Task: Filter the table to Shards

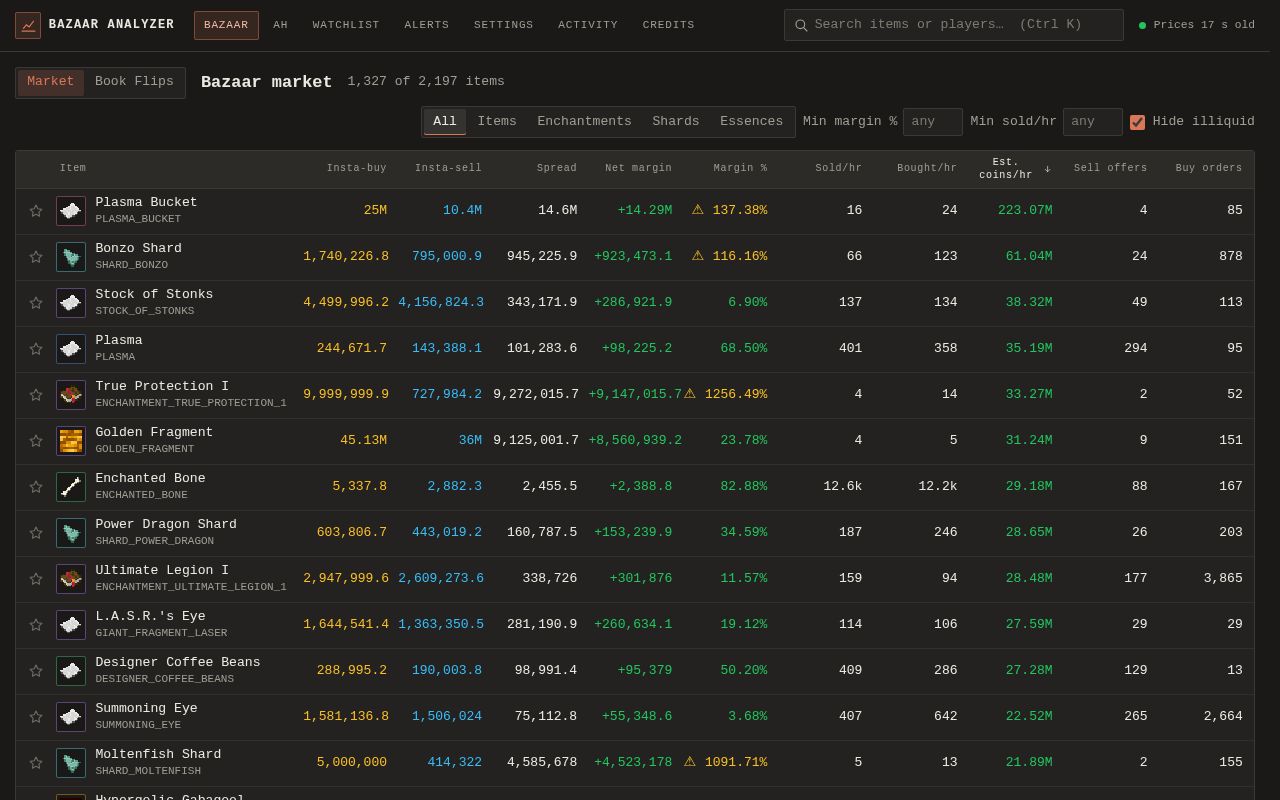Action: coord(676,122)
